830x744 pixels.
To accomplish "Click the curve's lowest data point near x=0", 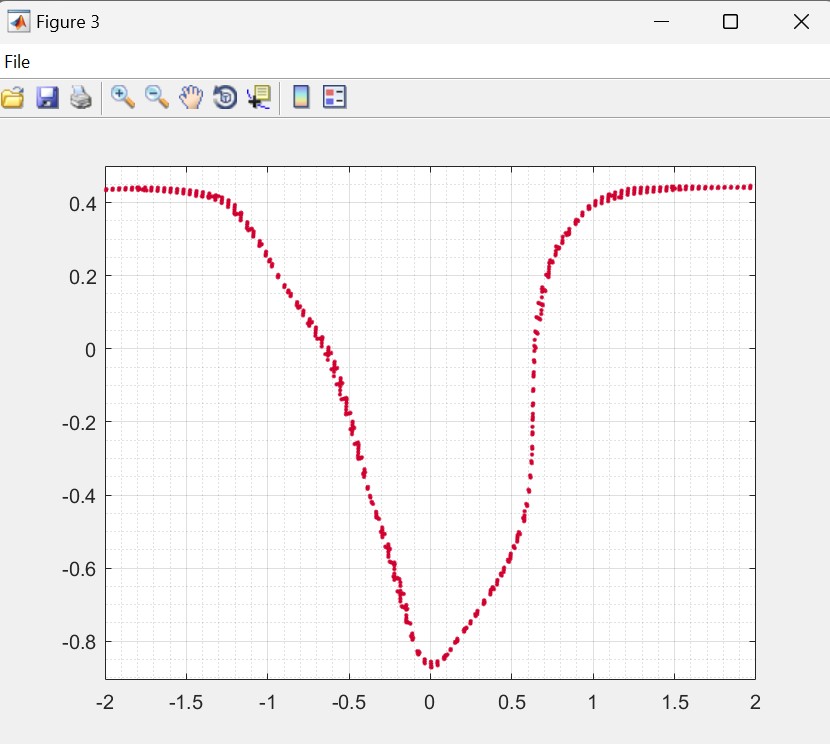I will (432, 664).
